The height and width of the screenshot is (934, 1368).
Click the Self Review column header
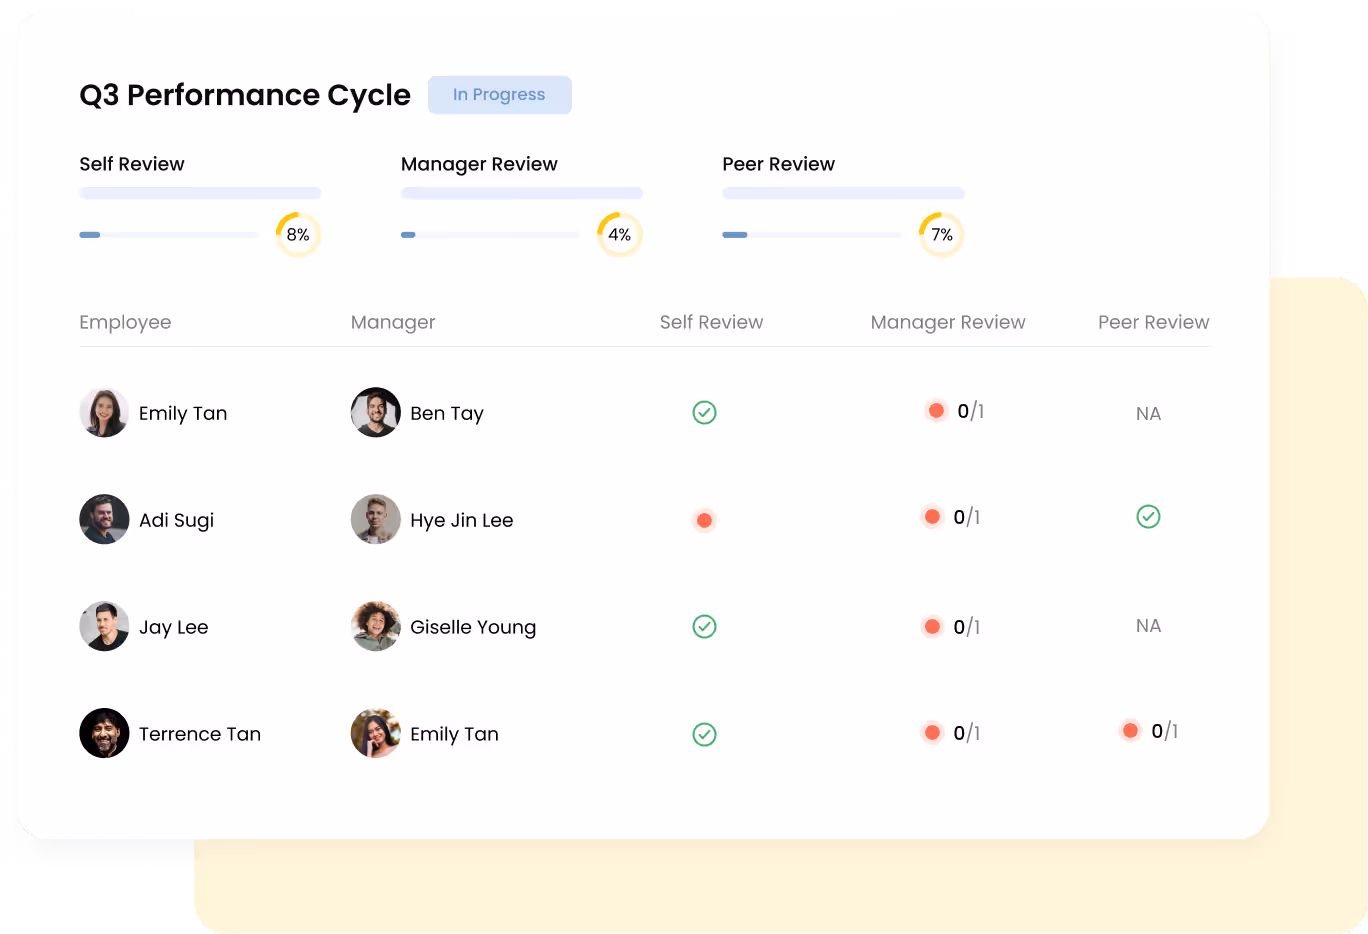coord(711,322)
